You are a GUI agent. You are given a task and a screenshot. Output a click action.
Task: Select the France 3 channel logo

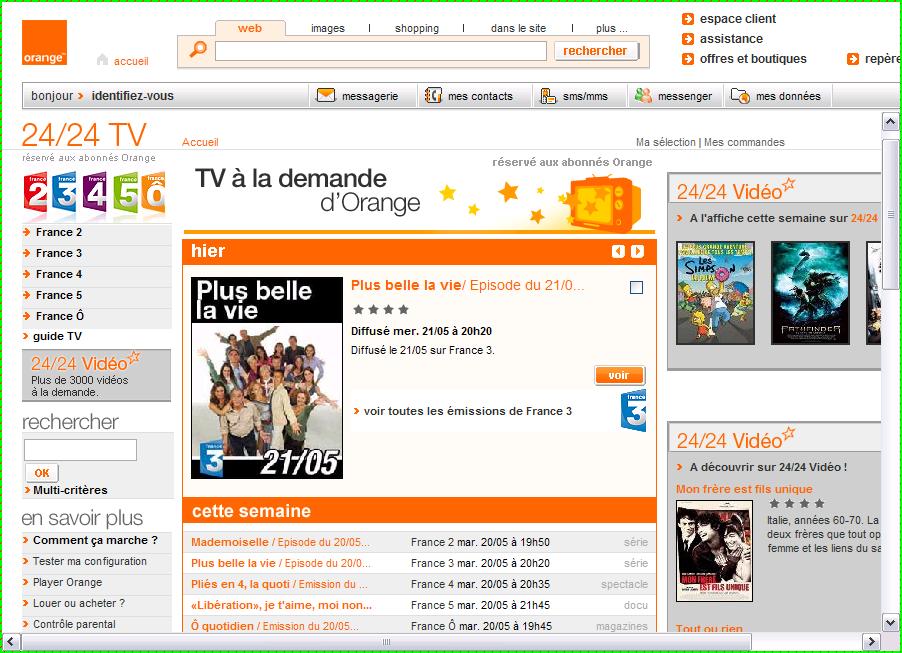65,194
